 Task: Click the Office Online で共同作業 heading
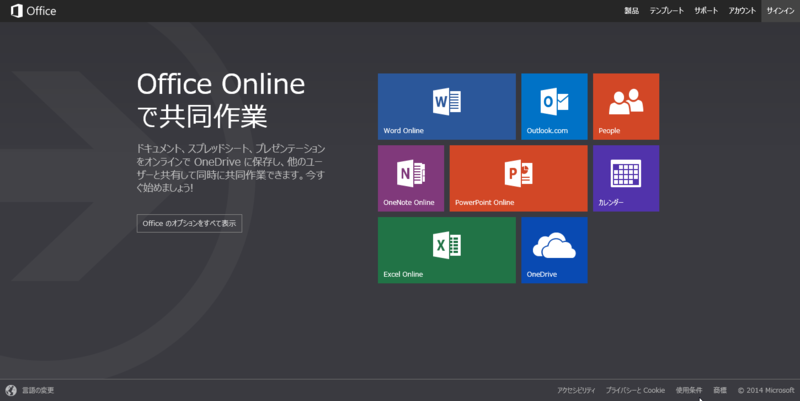click(x=221, y=100)
